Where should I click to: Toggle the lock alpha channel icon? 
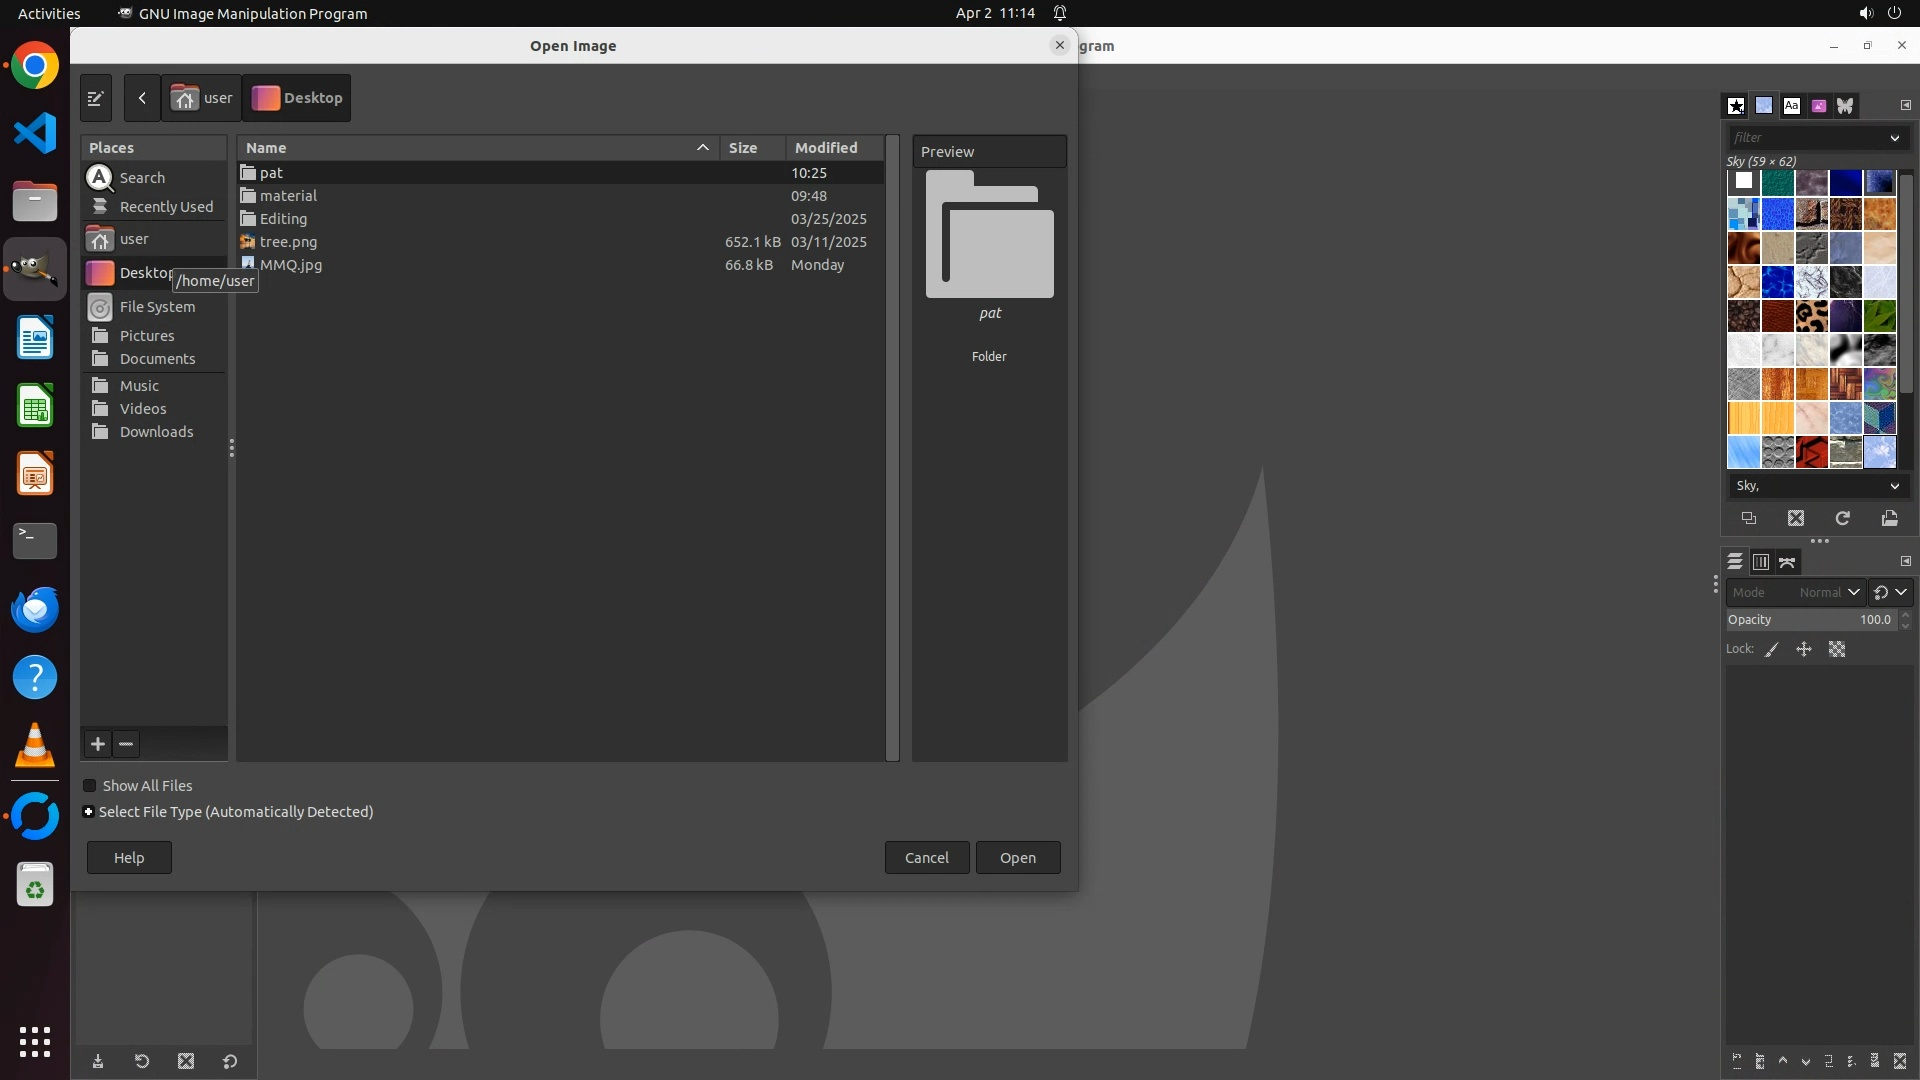(1837, 650)
